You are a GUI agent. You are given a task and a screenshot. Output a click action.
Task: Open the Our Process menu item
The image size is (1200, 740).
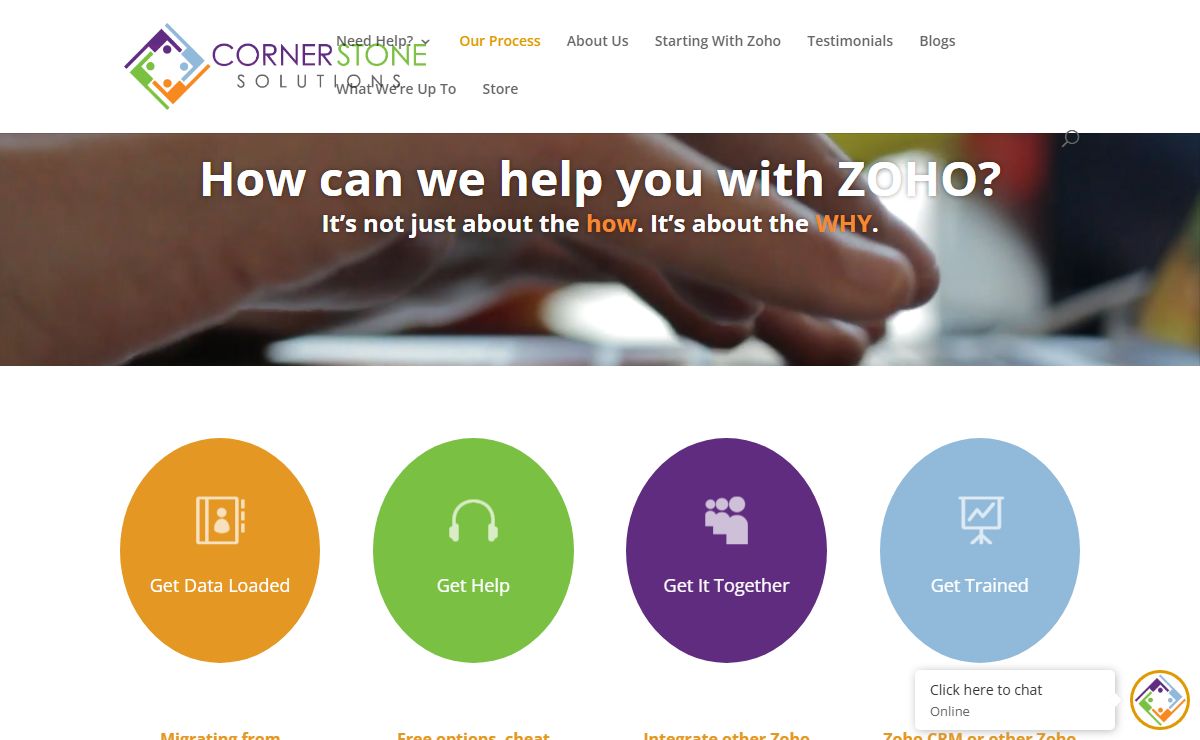(x=500, y=41)
